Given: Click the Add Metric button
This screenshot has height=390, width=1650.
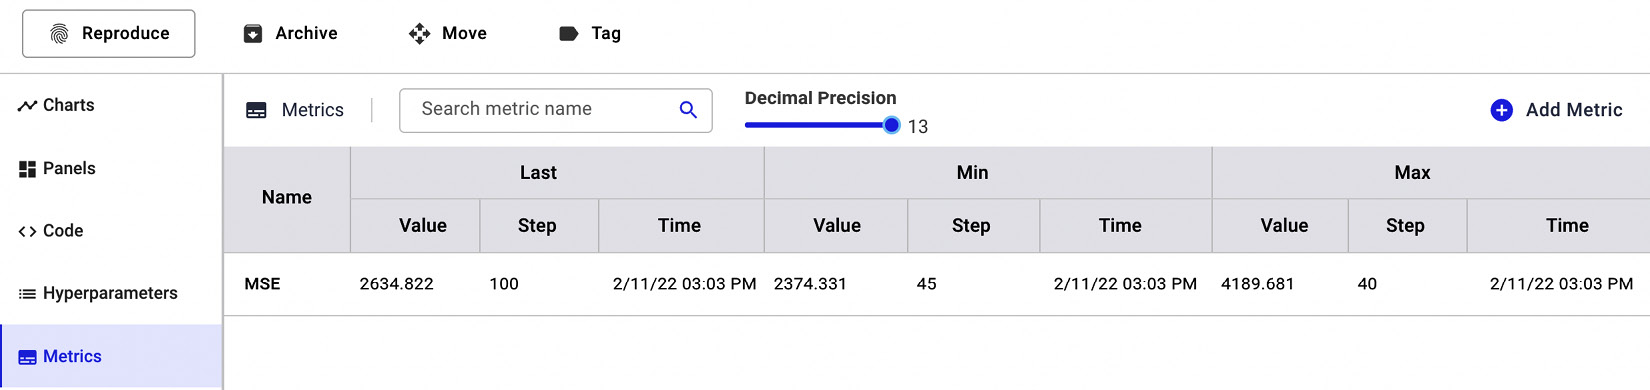Looking at the screenshot, I should (x=1556, y=110).
